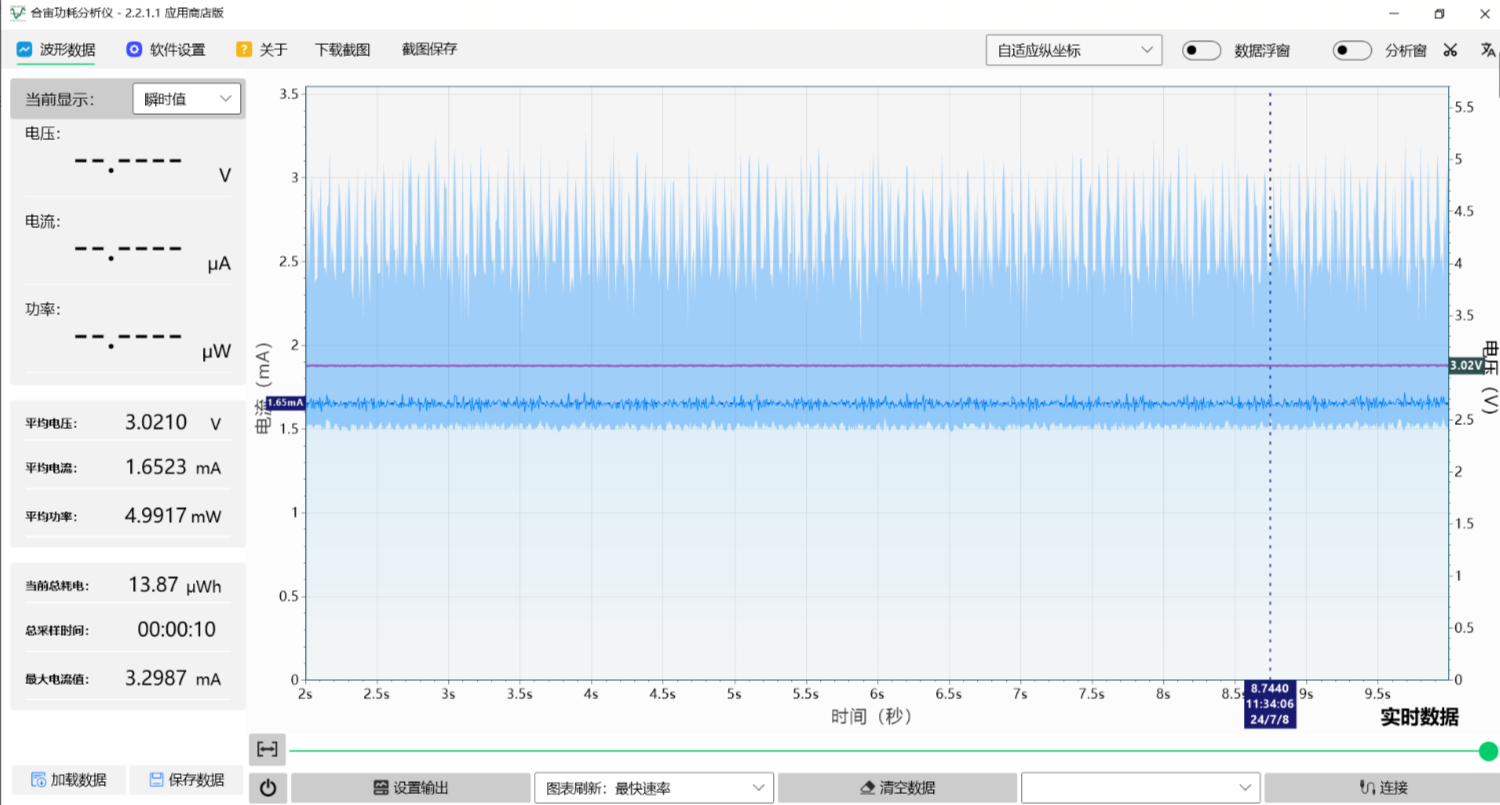Click the 截图保存 menu item
This screenshot has width=1500, height=805.
pyautogui.click(x=429, y=49)
